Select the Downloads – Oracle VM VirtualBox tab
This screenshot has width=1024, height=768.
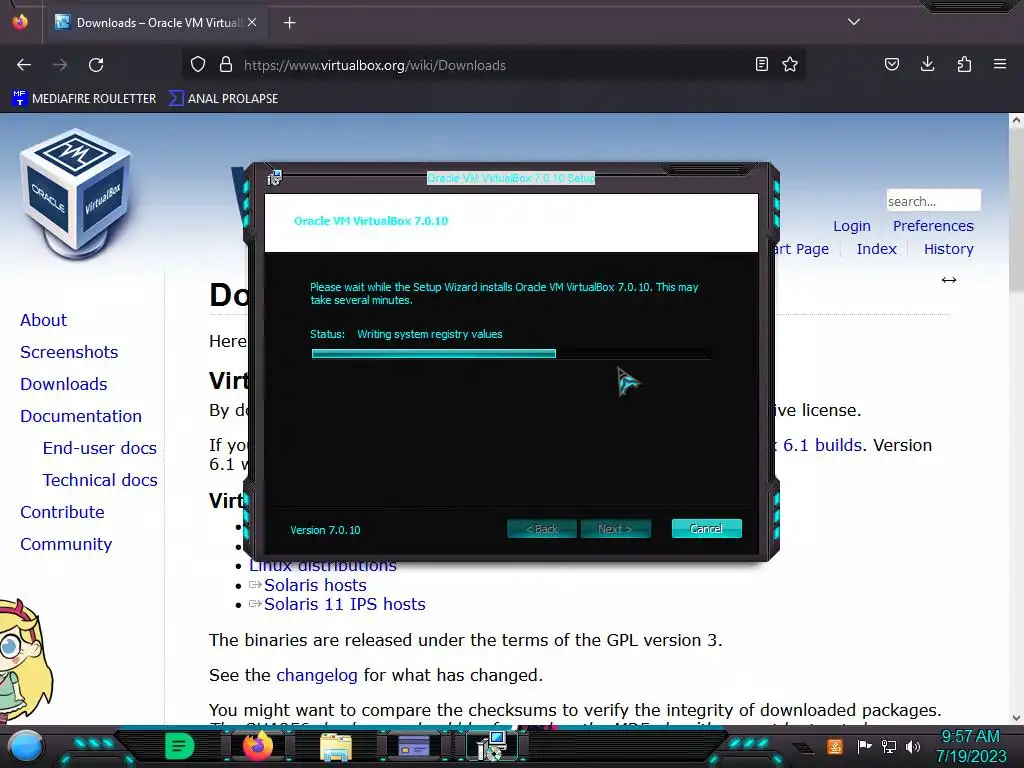155,22
